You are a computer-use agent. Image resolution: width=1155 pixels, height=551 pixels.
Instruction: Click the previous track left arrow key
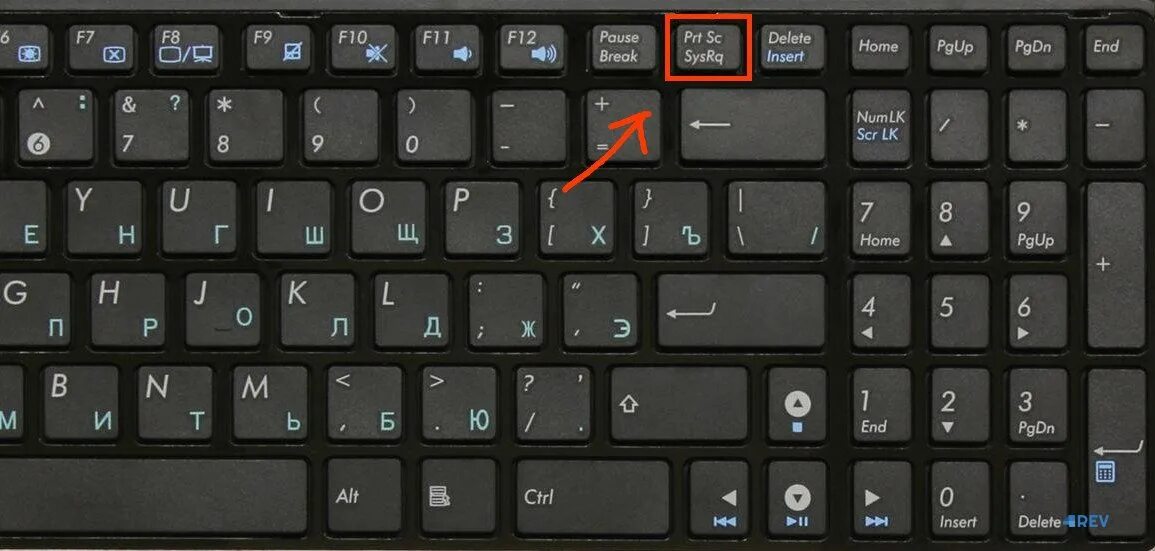click(x=720, y=497)
